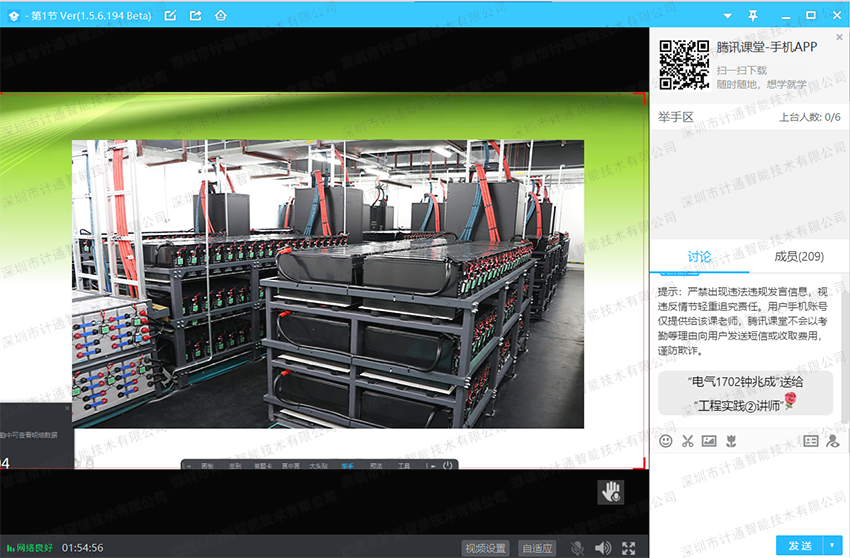Open the emoji picker in chat
Screen dimensions: 850x558
click(666, 440)
